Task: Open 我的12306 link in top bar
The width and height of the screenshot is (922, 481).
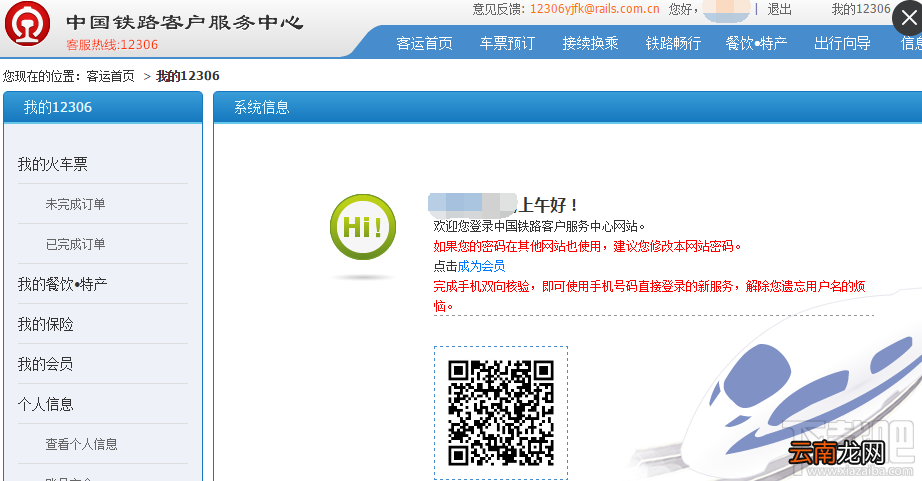Action: click(x=860, y=9)
